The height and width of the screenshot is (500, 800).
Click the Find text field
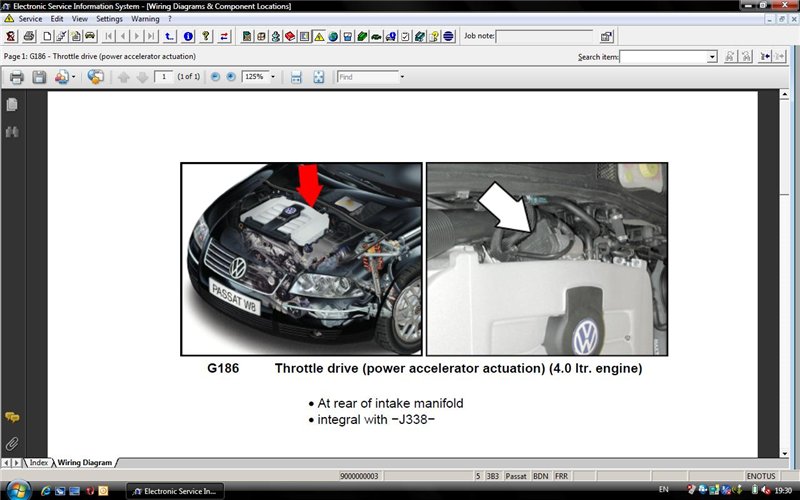pos(367,77)
